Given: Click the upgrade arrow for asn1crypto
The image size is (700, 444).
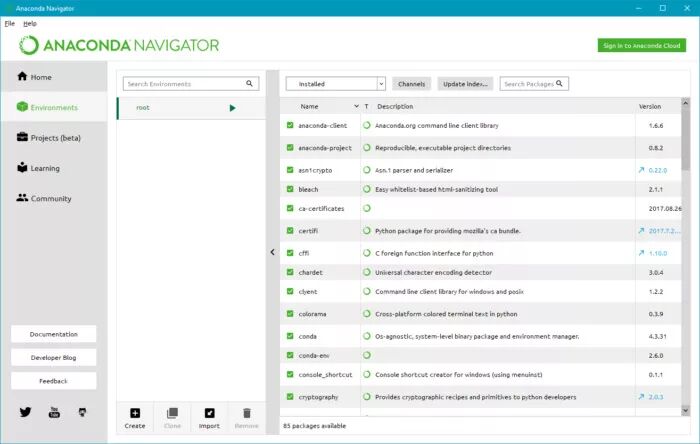Looking at the screenshot, I should coord(641,170).
